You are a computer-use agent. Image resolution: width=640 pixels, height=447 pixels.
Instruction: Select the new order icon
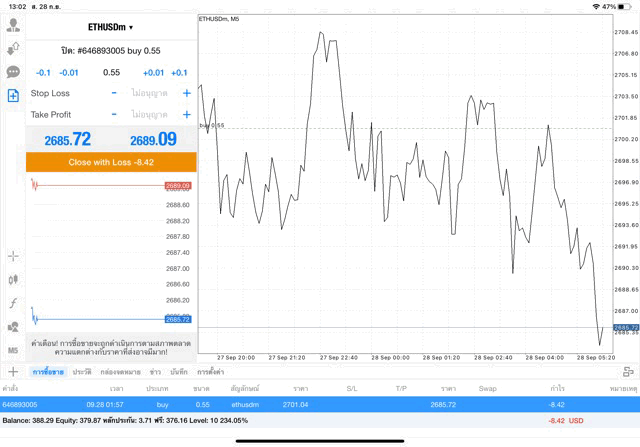click(x=13, y=96)
